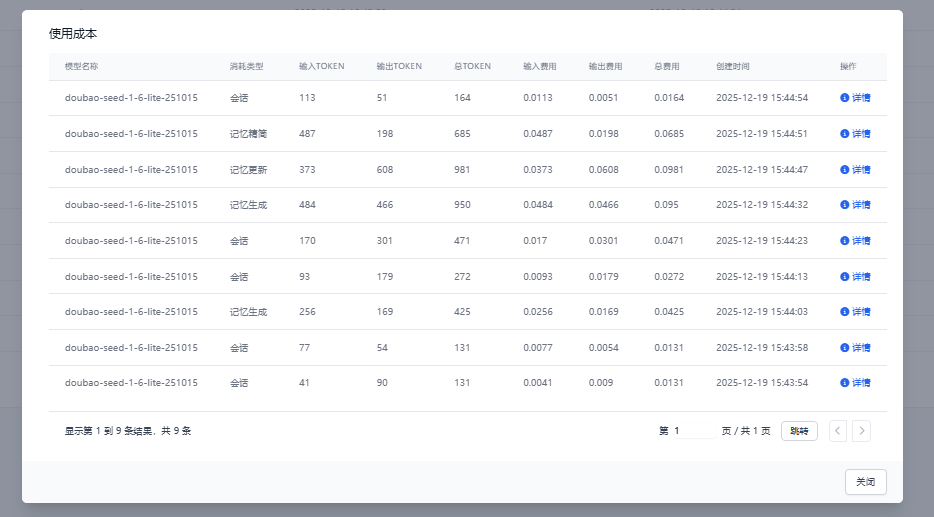Click timestamp 2025-12-19 15:44:54
Image resolution: width=934 pixels, height=517 pixels.
click(762, 98)
